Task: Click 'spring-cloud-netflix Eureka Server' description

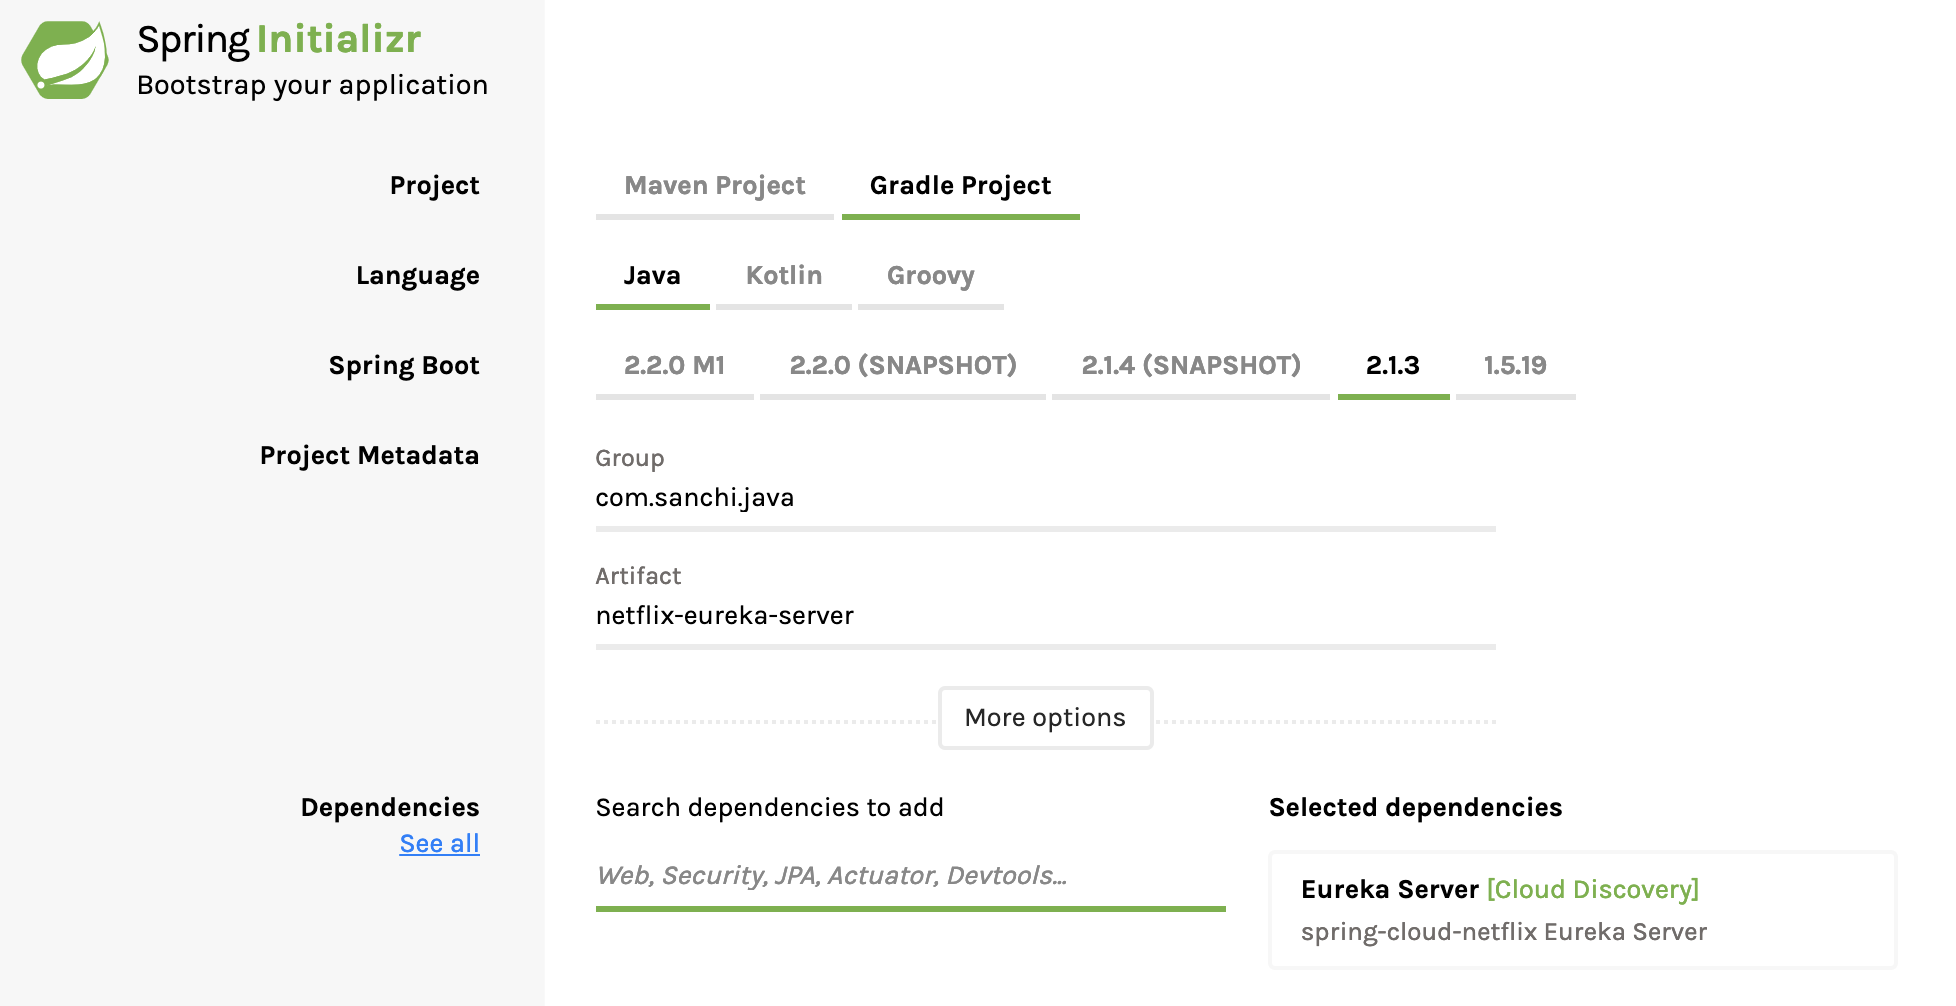Action: coord(1503,932)
